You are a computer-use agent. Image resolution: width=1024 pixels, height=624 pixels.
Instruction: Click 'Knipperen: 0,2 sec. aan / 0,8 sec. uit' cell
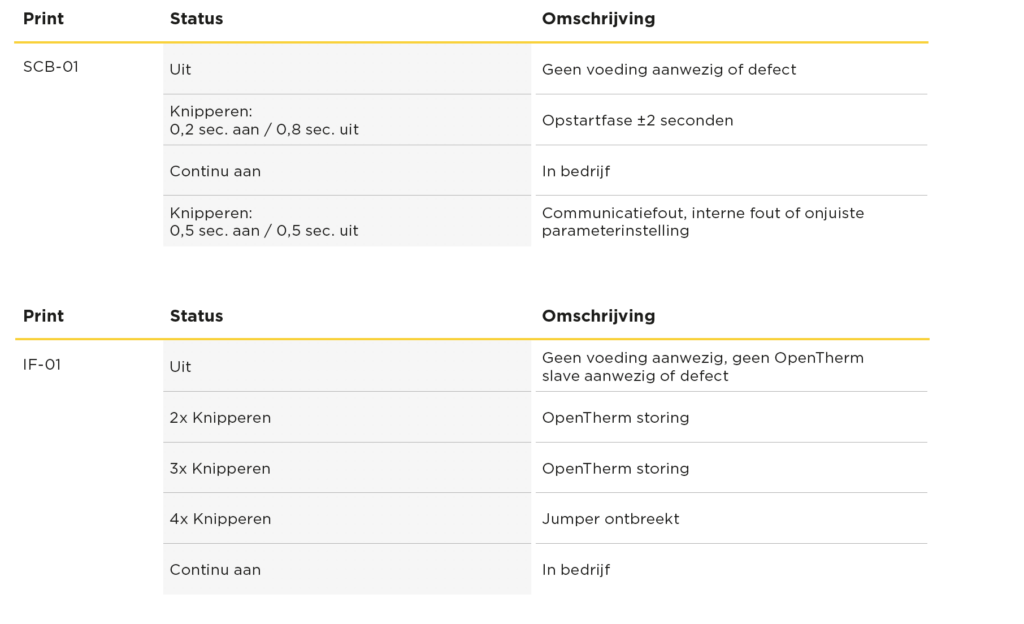(347, 120)
